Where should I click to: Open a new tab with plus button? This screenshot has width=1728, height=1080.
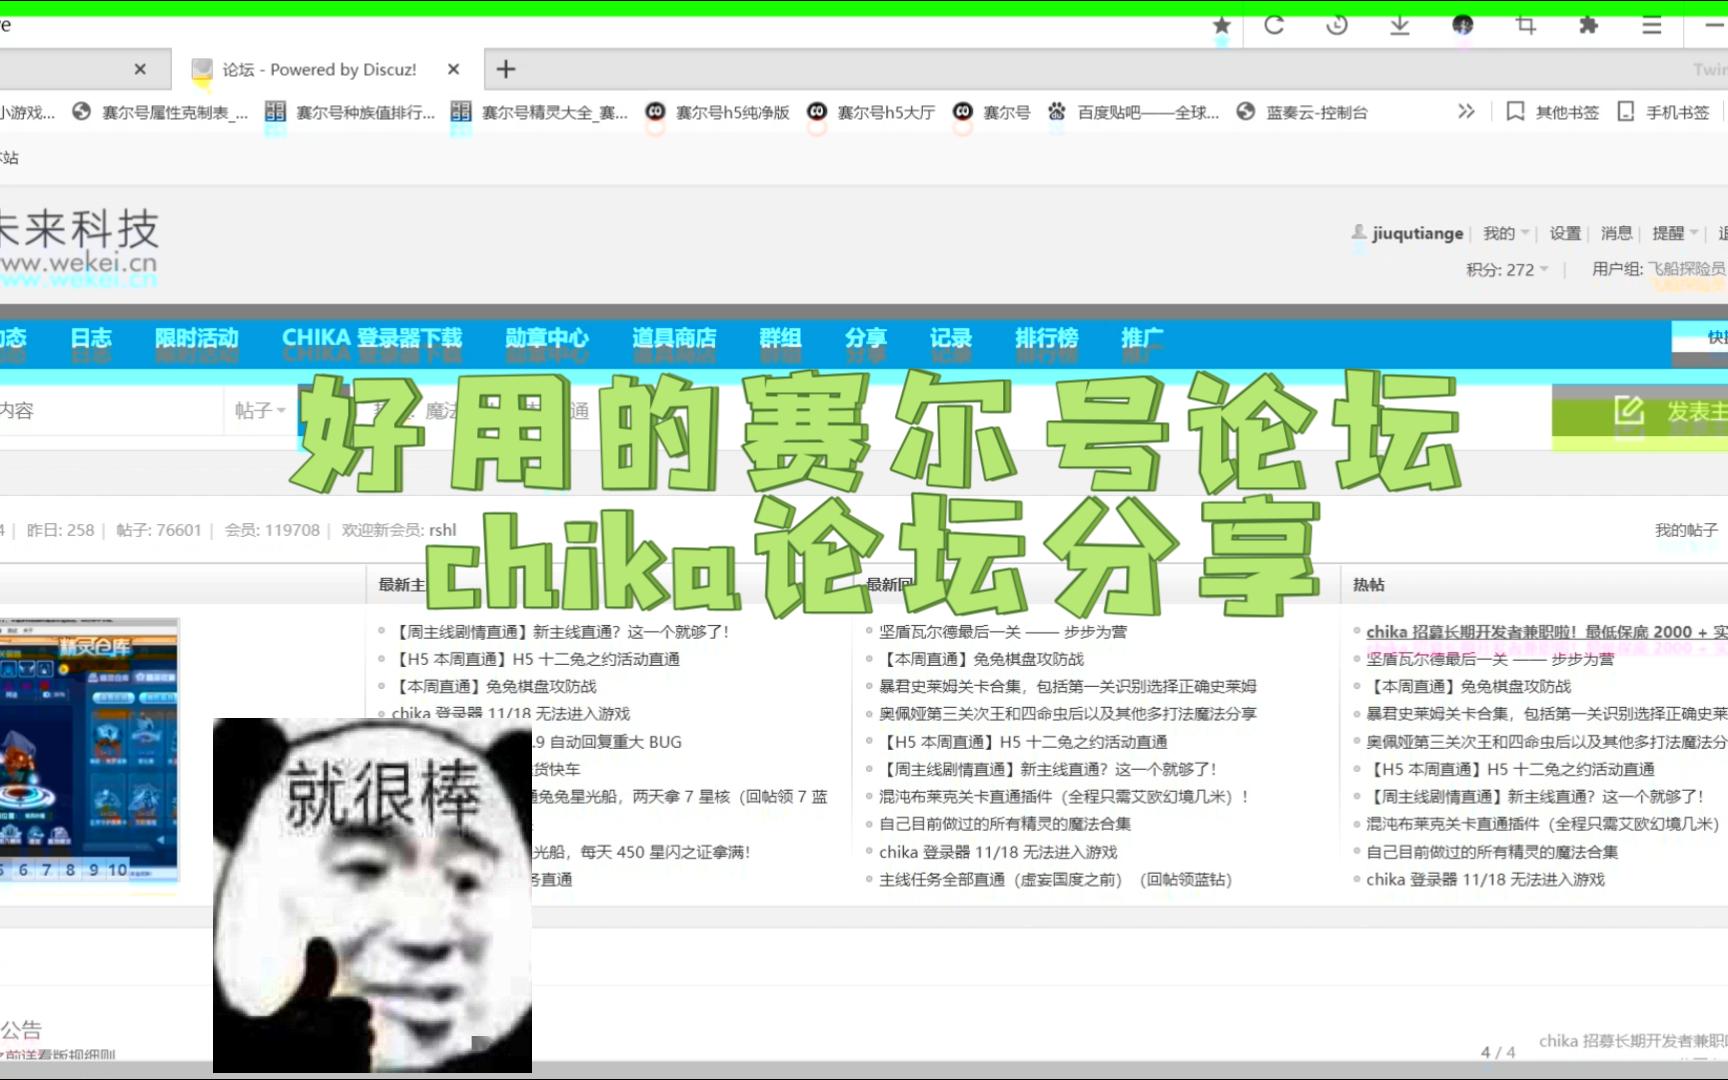coord(506,69)
